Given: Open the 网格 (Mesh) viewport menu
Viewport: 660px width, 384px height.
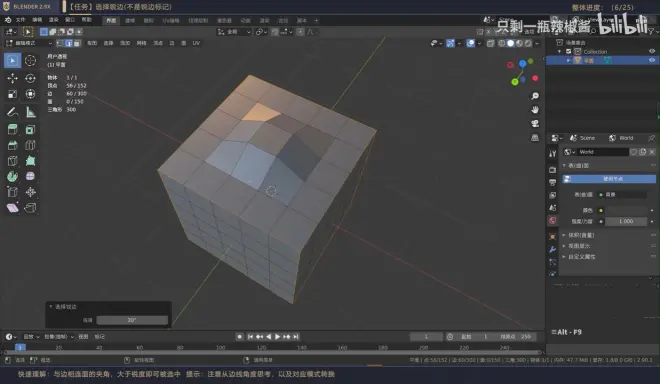Looking at the screenshot, I should [141, 43].
